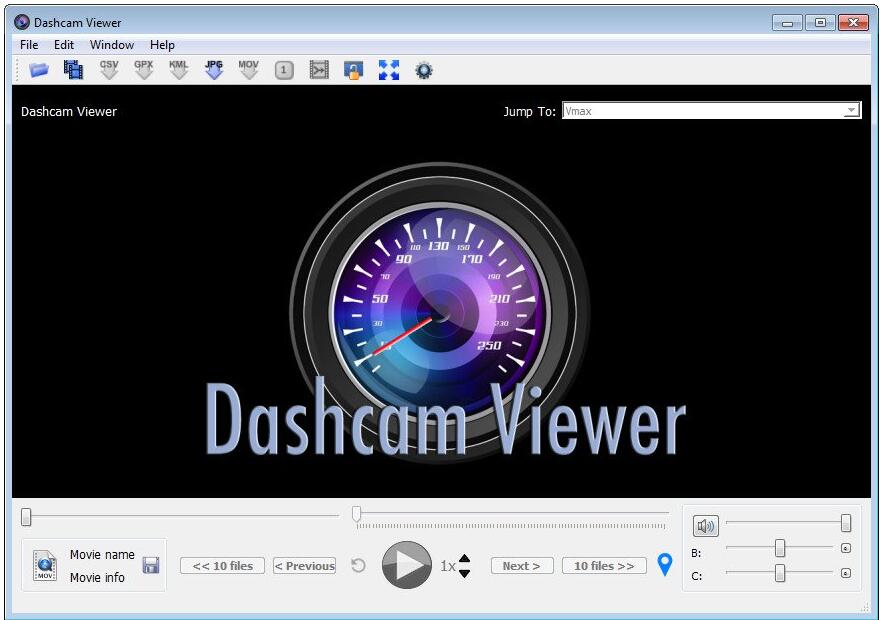Advance to the next file with Next >
This screenshot has height=620, width=880.
[x=522, y=566]
